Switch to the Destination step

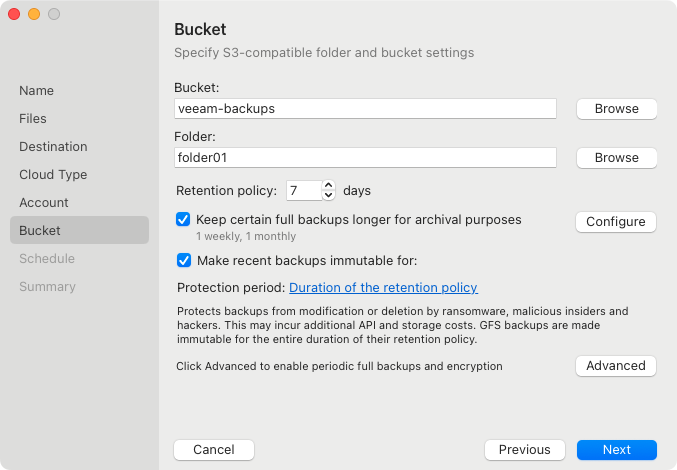click(x=53, y=146)
